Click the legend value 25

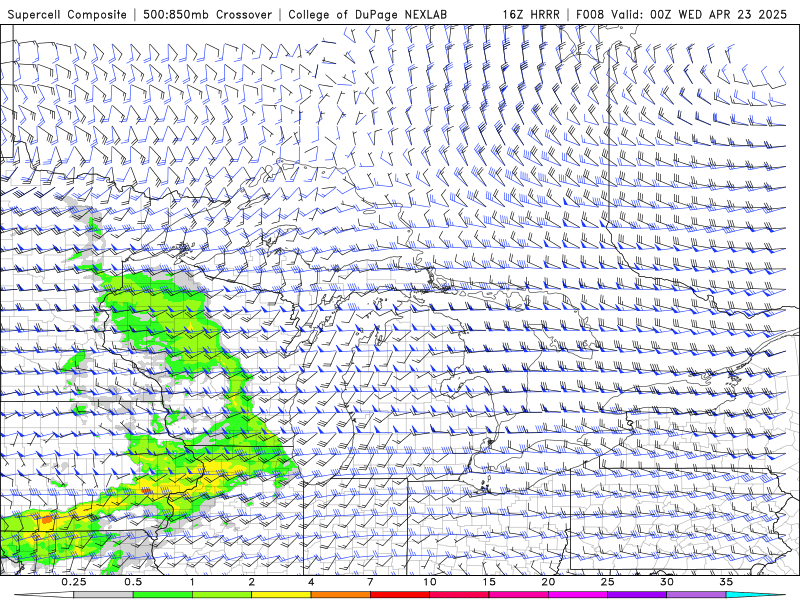point(607,582)
